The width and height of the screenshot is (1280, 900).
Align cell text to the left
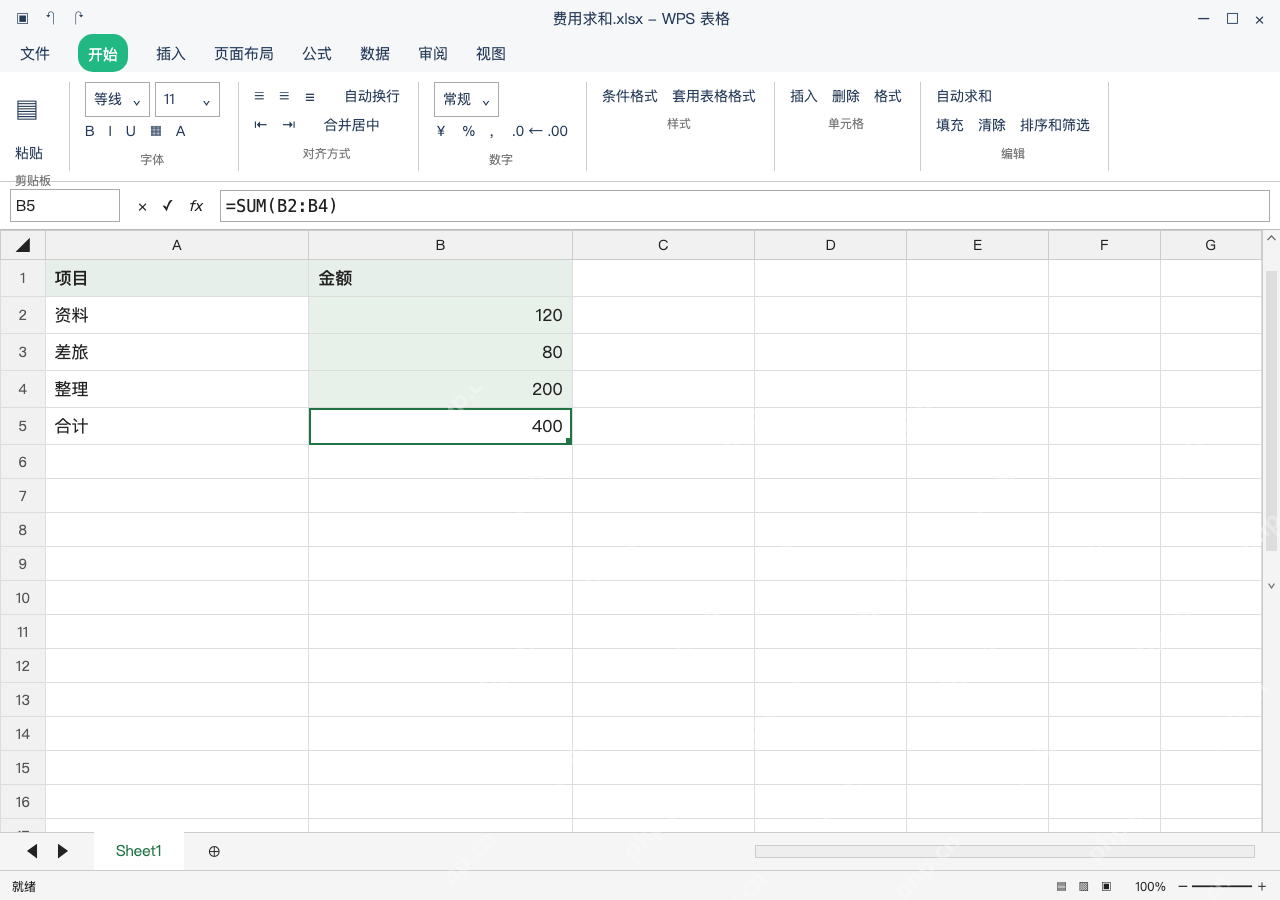click(259, 96)
